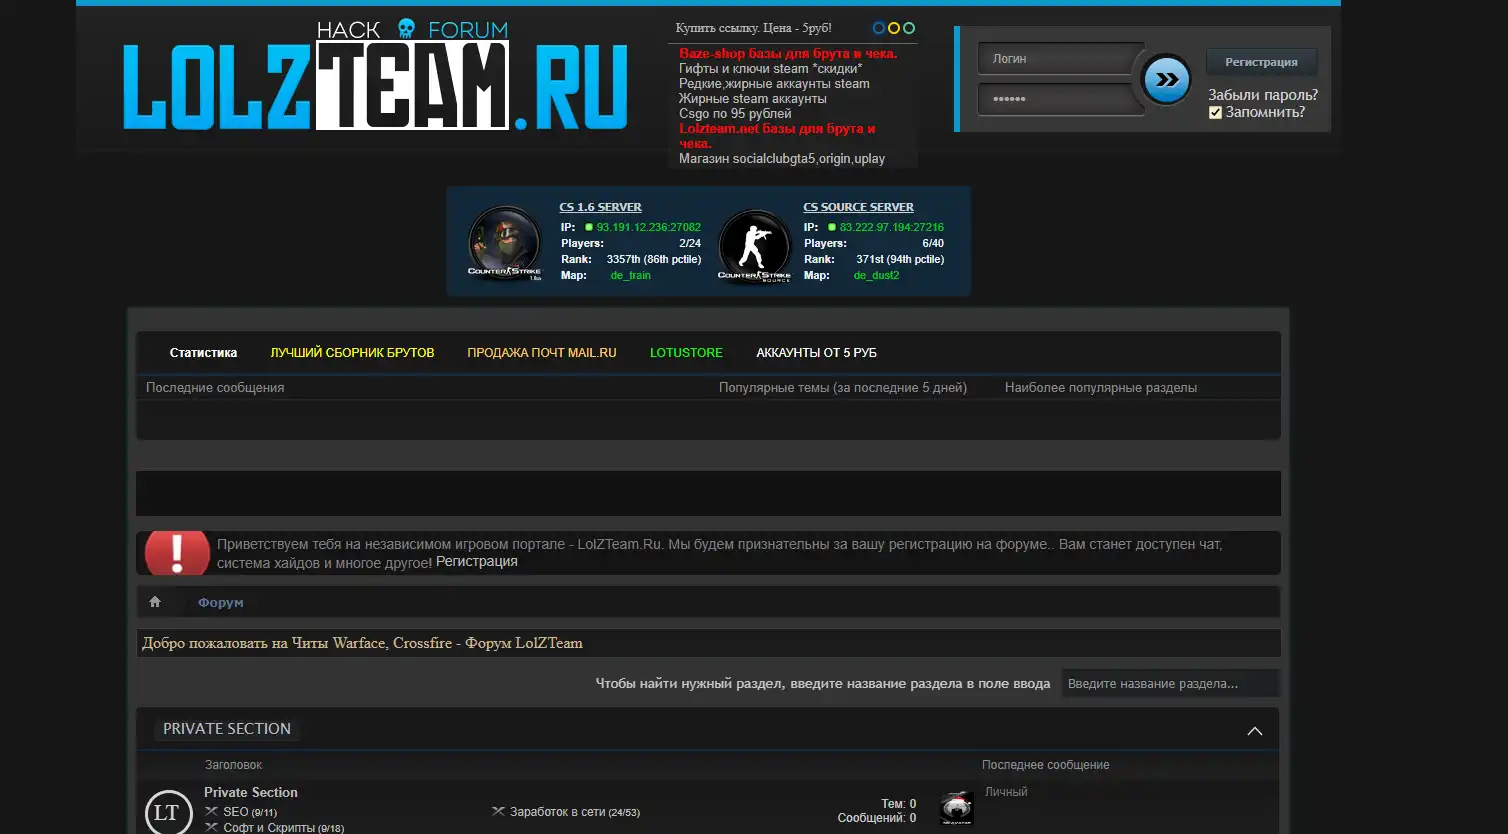Click Последние сообщения column header
Screen dimensions: 1508x834
pos(215,388)
